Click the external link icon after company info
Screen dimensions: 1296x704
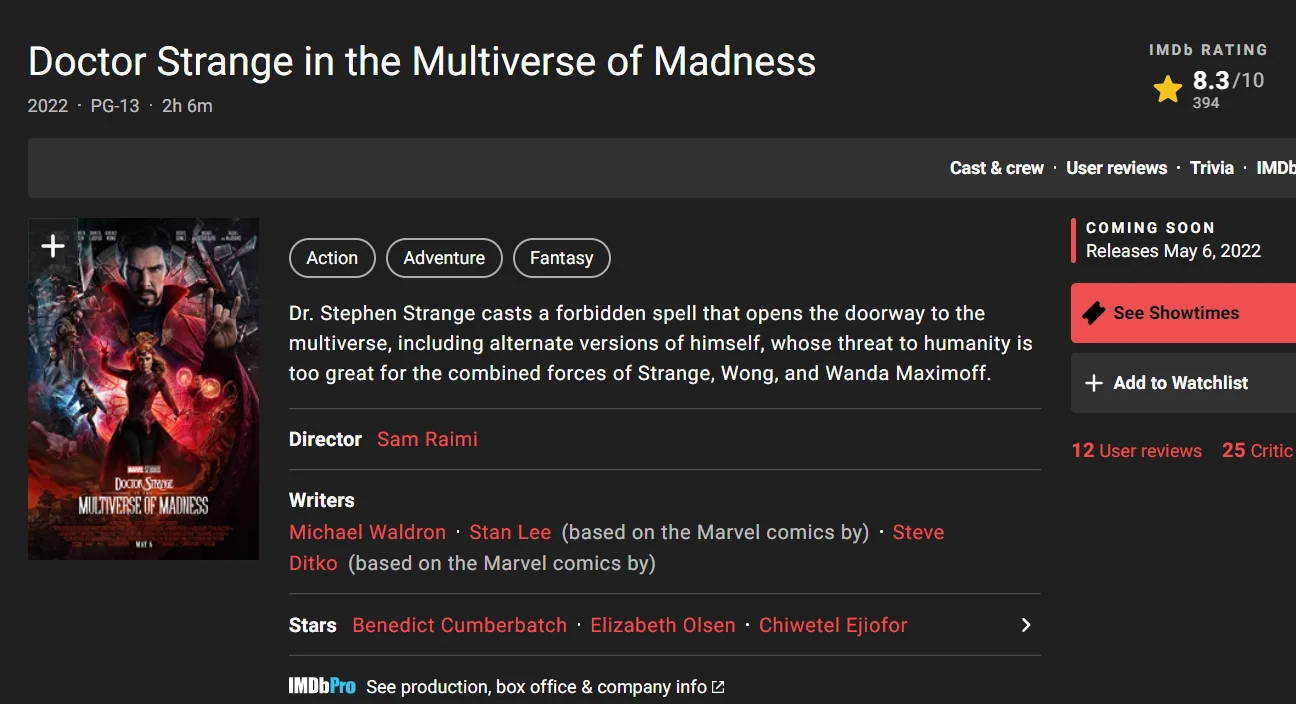coord(717,687)
